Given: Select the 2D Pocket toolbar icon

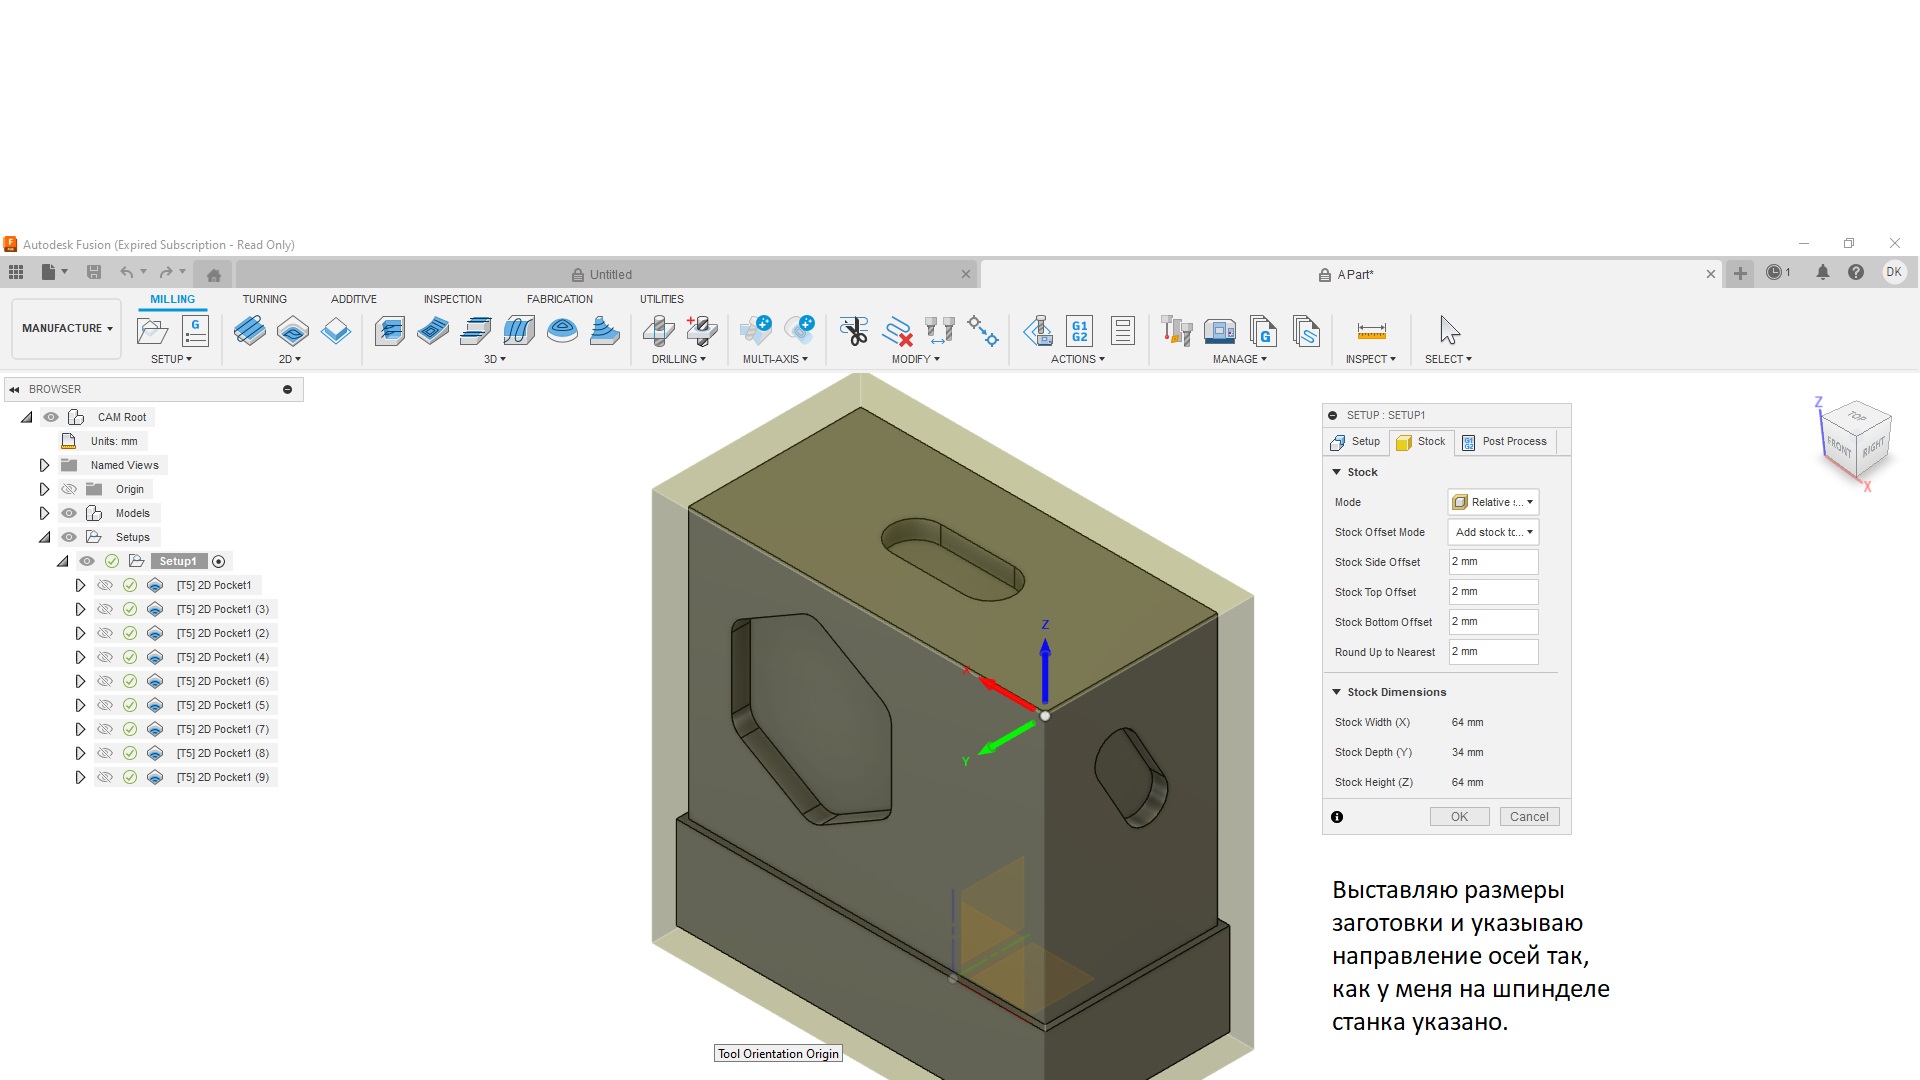Looking at the screenshot, I should (x=293, y=331).
